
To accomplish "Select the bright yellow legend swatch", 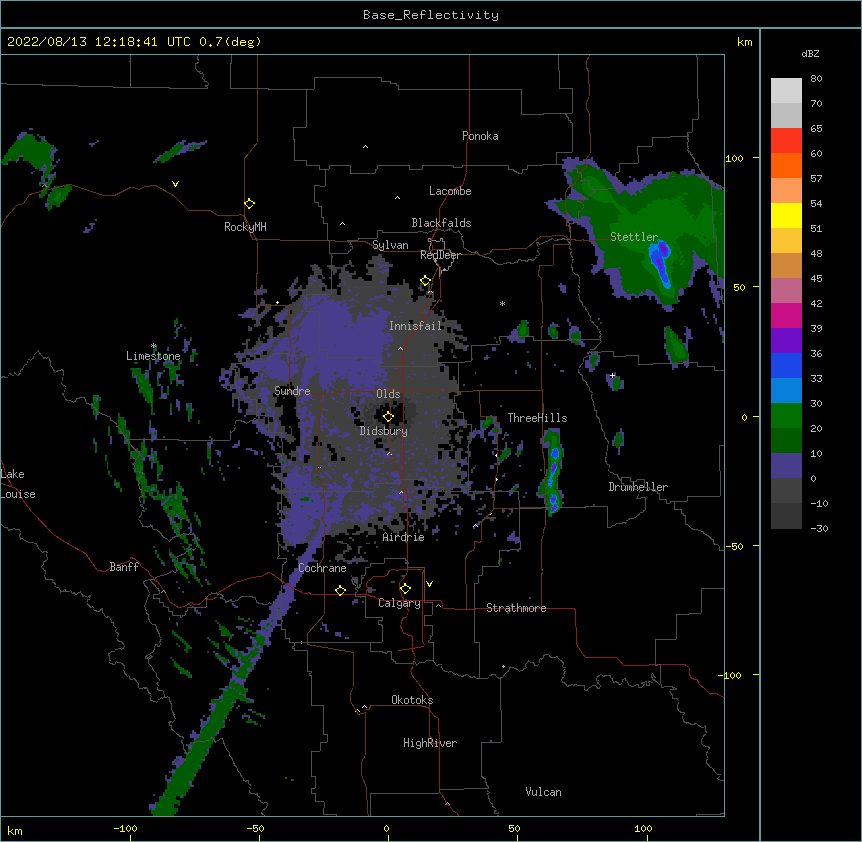I will pyautogui.click(x=786, y=215).
